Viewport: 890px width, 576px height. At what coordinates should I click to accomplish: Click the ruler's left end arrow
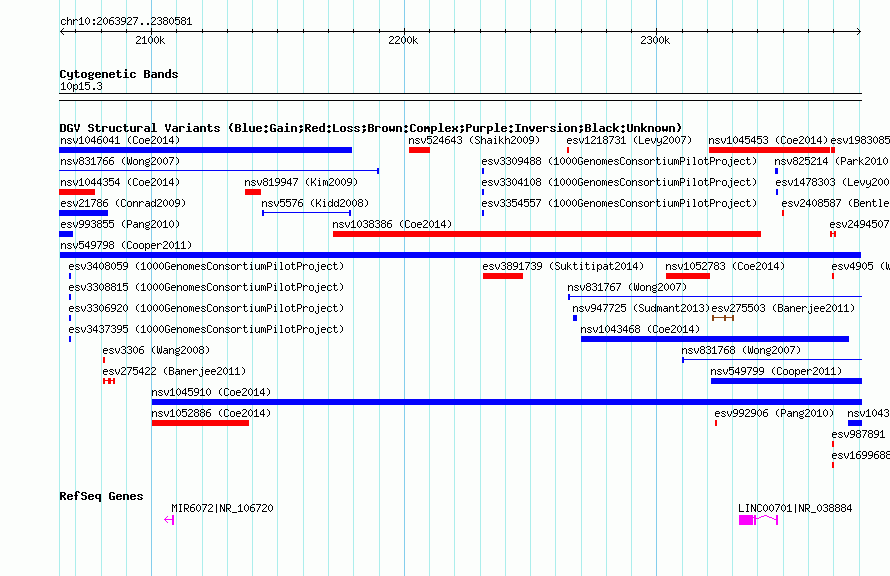tap(62, 32)
